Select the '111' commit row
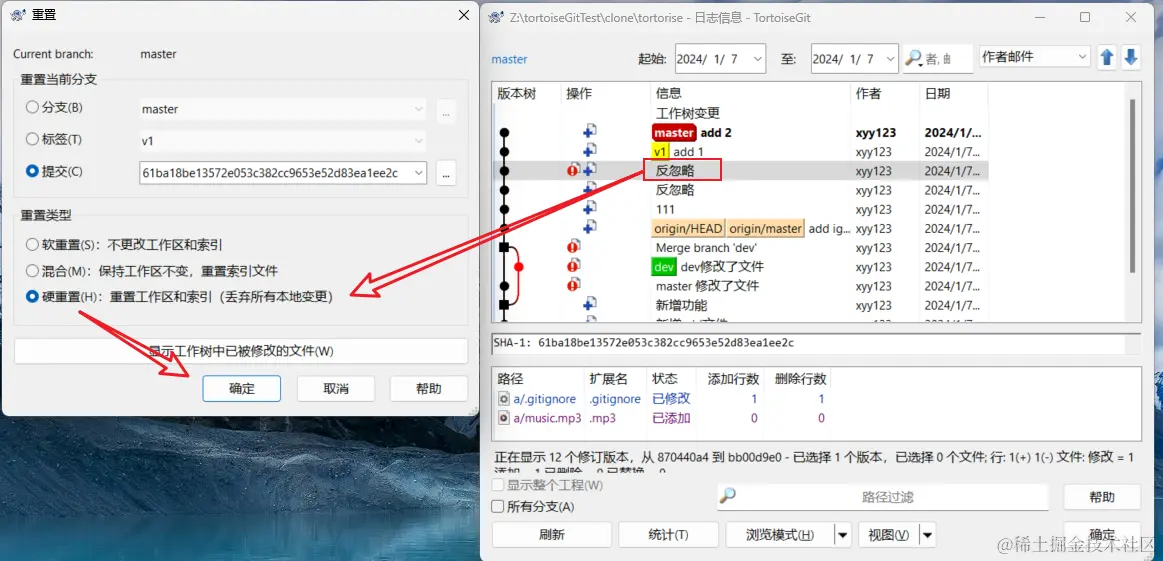 (740, 209)
